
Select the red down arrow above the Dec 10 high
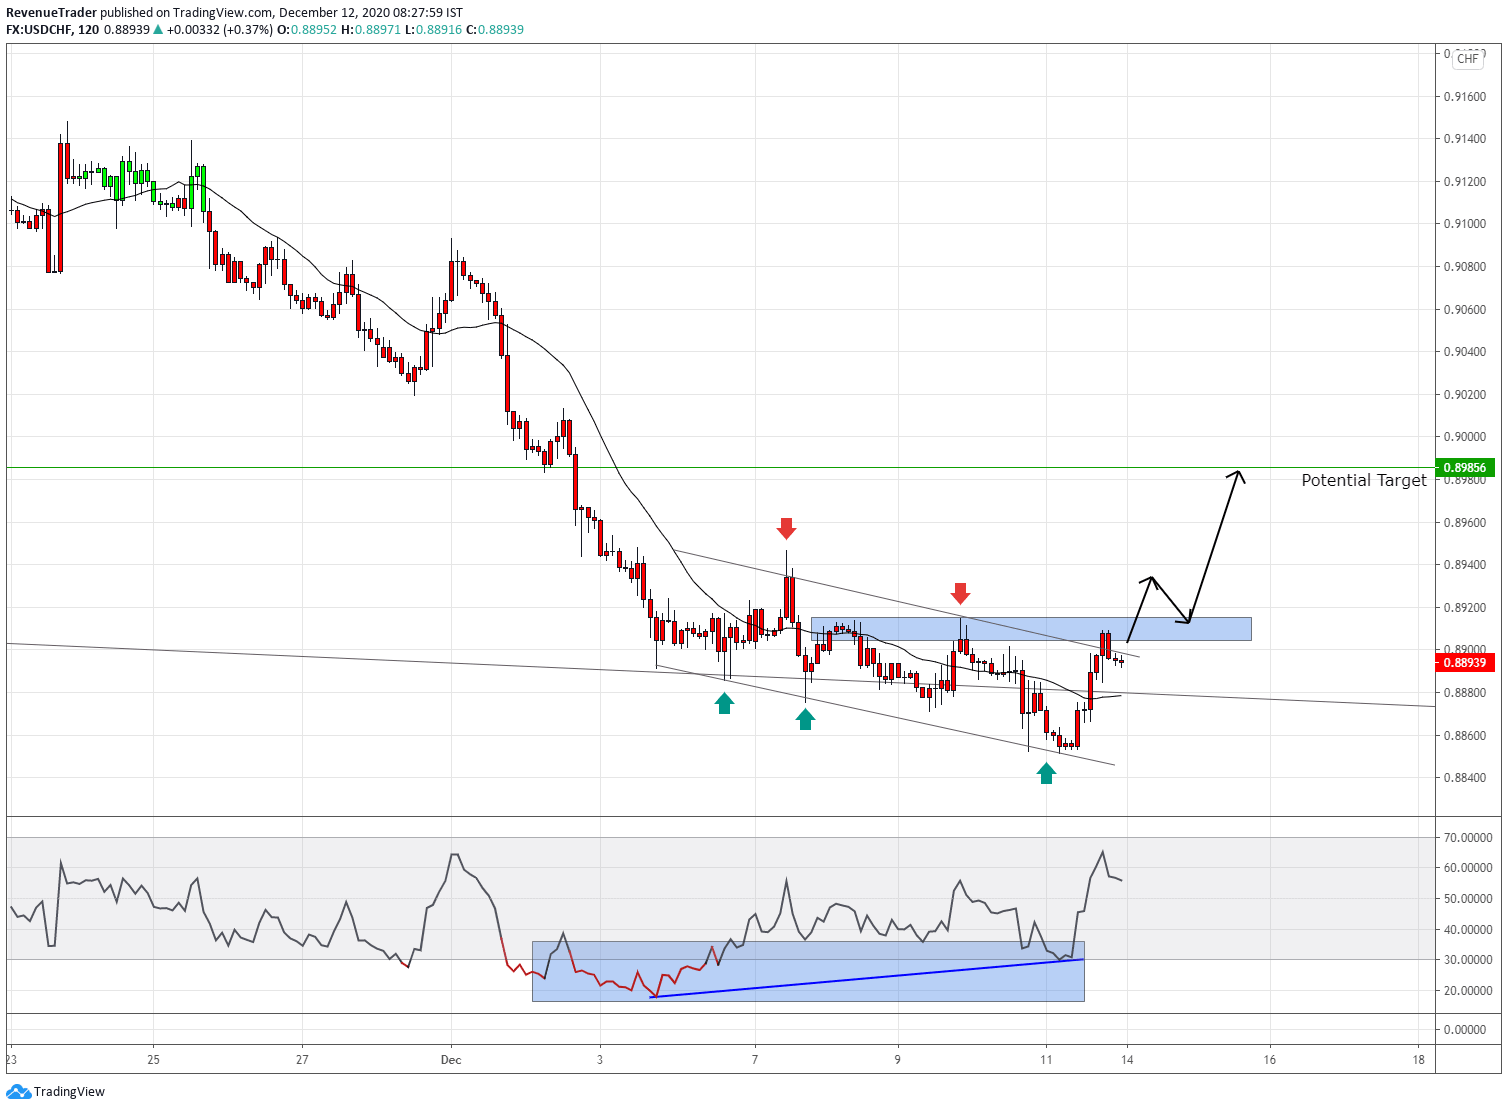pyautogui.click(x=960, y=593)
